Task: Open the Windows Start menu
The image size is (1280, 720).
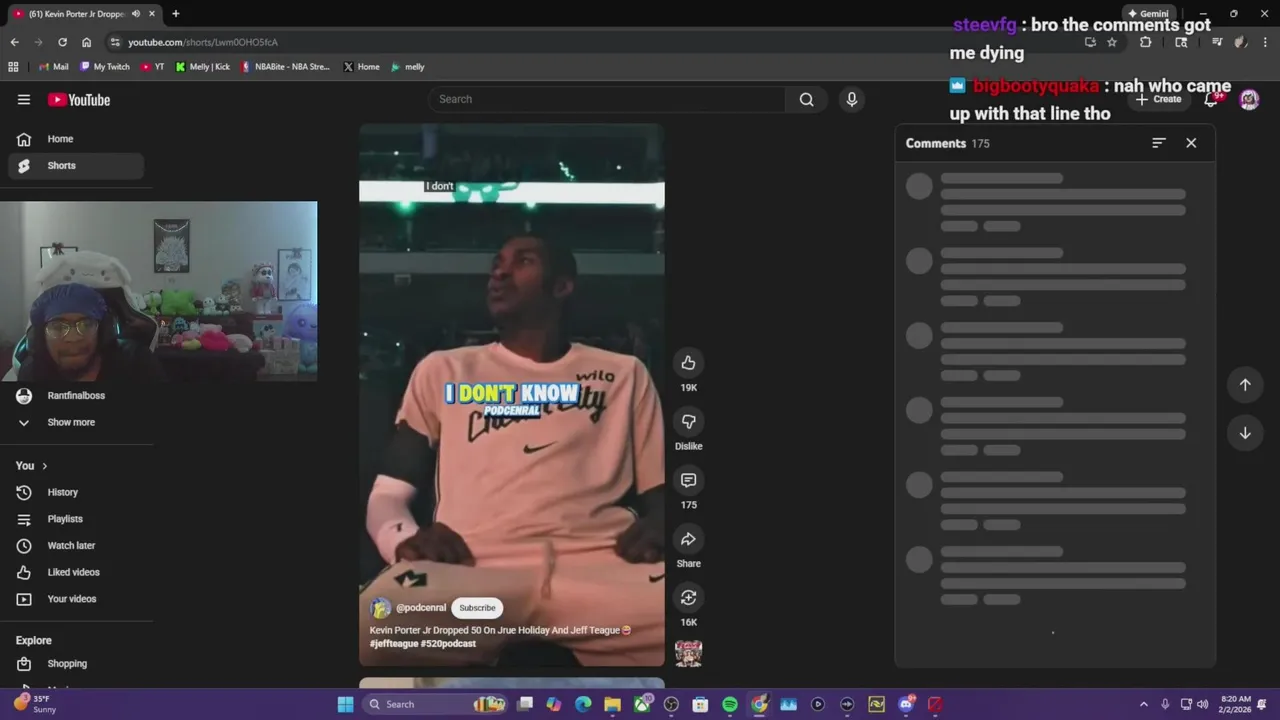Action: pos(345,704)
